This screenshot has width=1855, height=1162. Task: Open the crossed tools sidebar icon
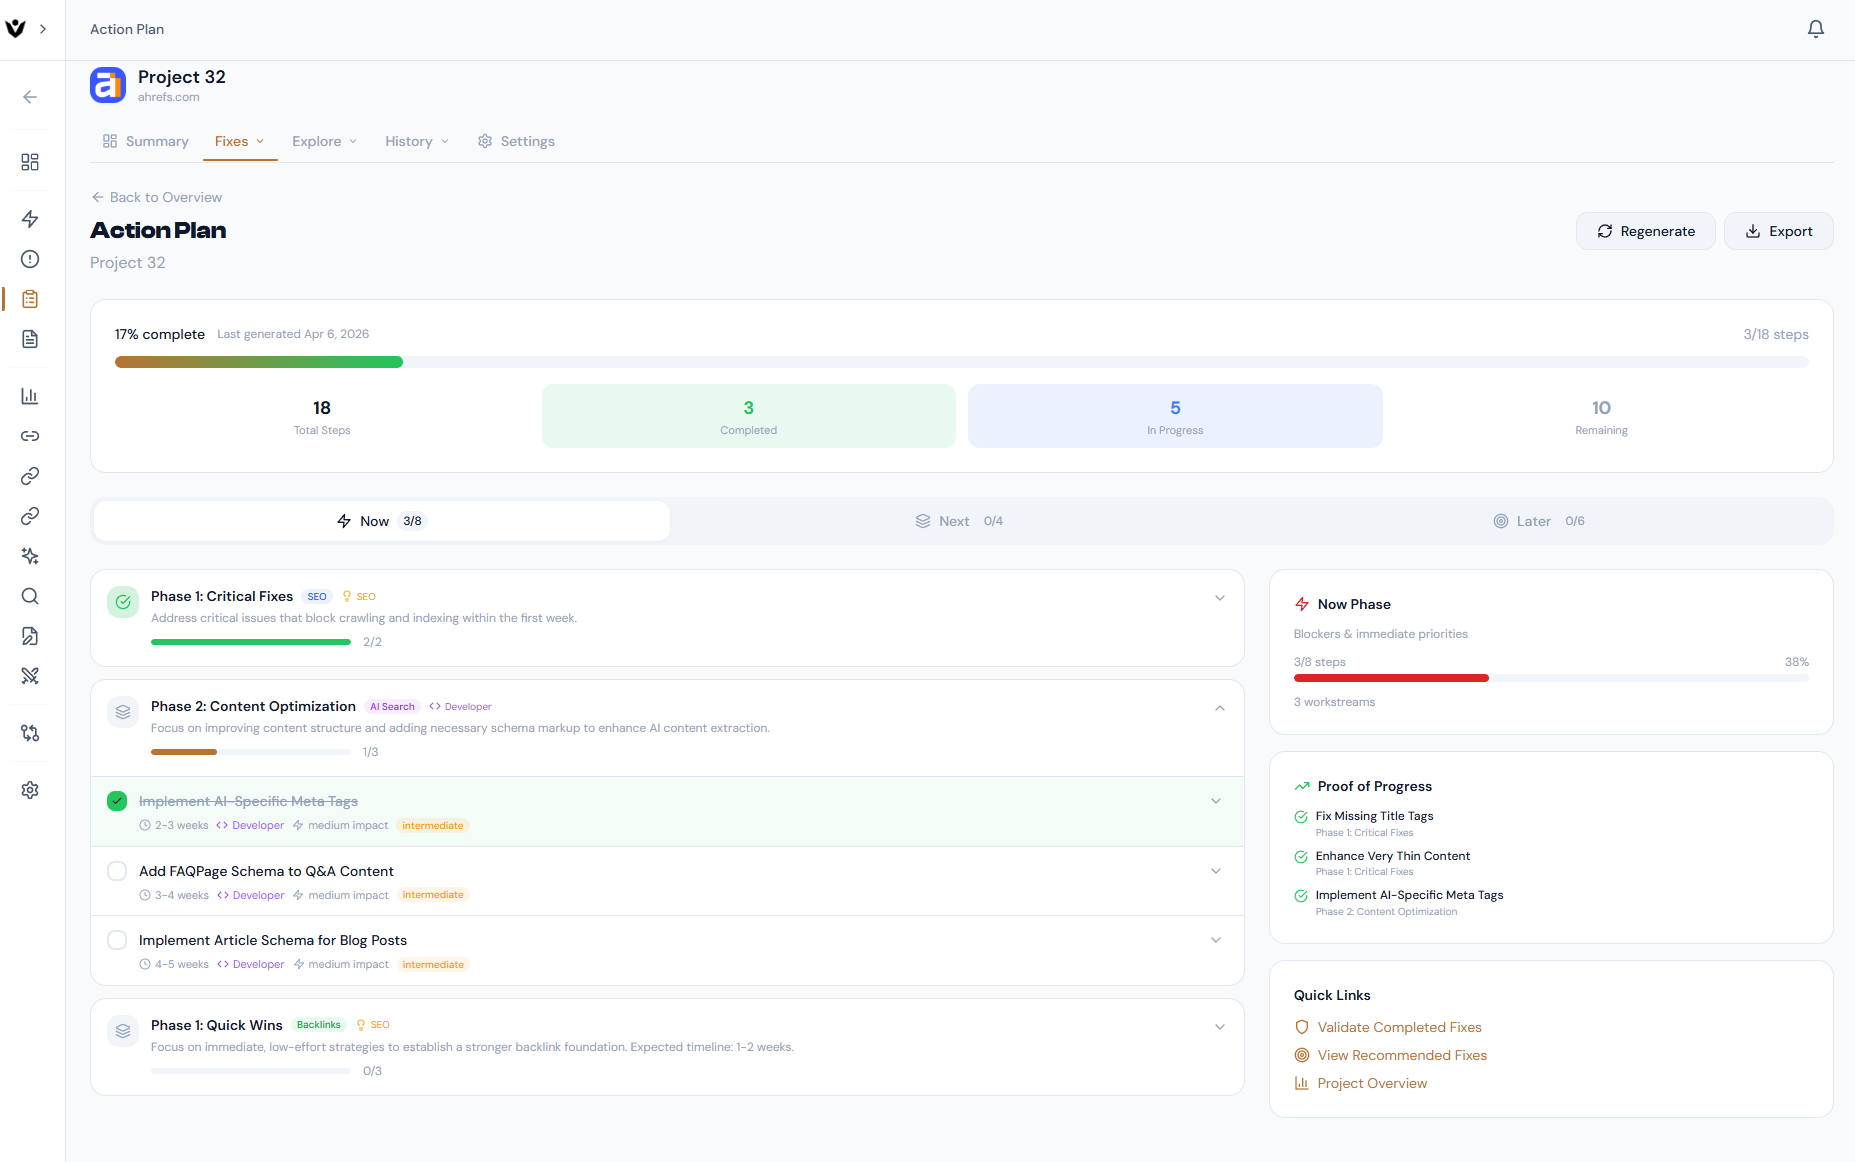tap(30, 676)
